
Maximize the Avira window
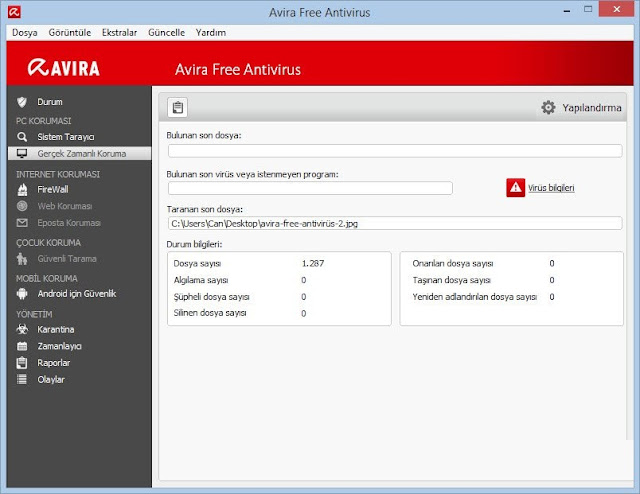tap(588, 9)
